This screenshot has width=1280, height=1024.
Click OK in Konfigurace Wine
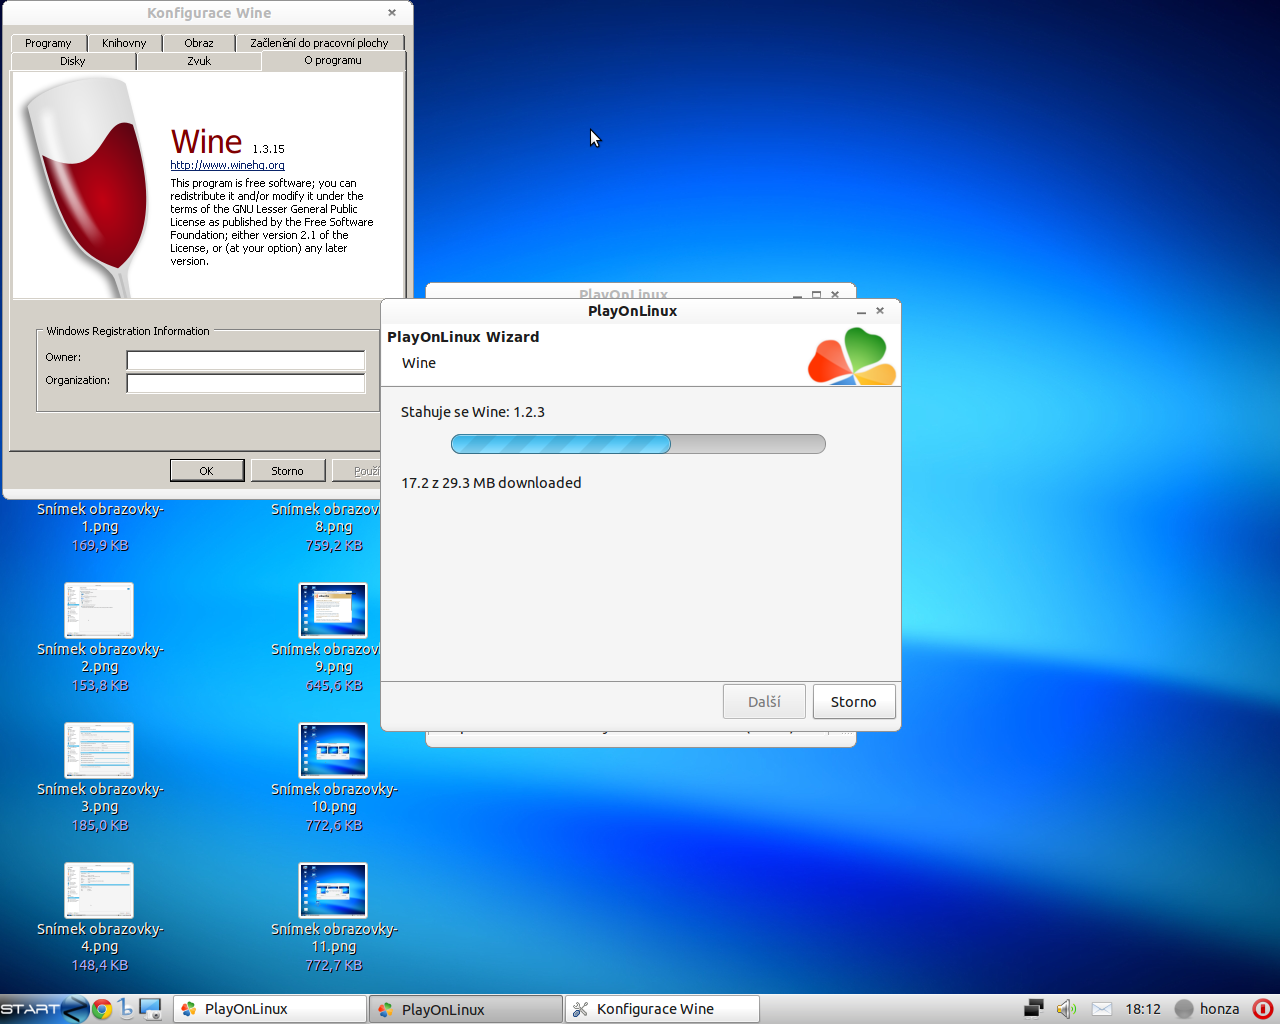pyautogui.click(x=207, y=471)
